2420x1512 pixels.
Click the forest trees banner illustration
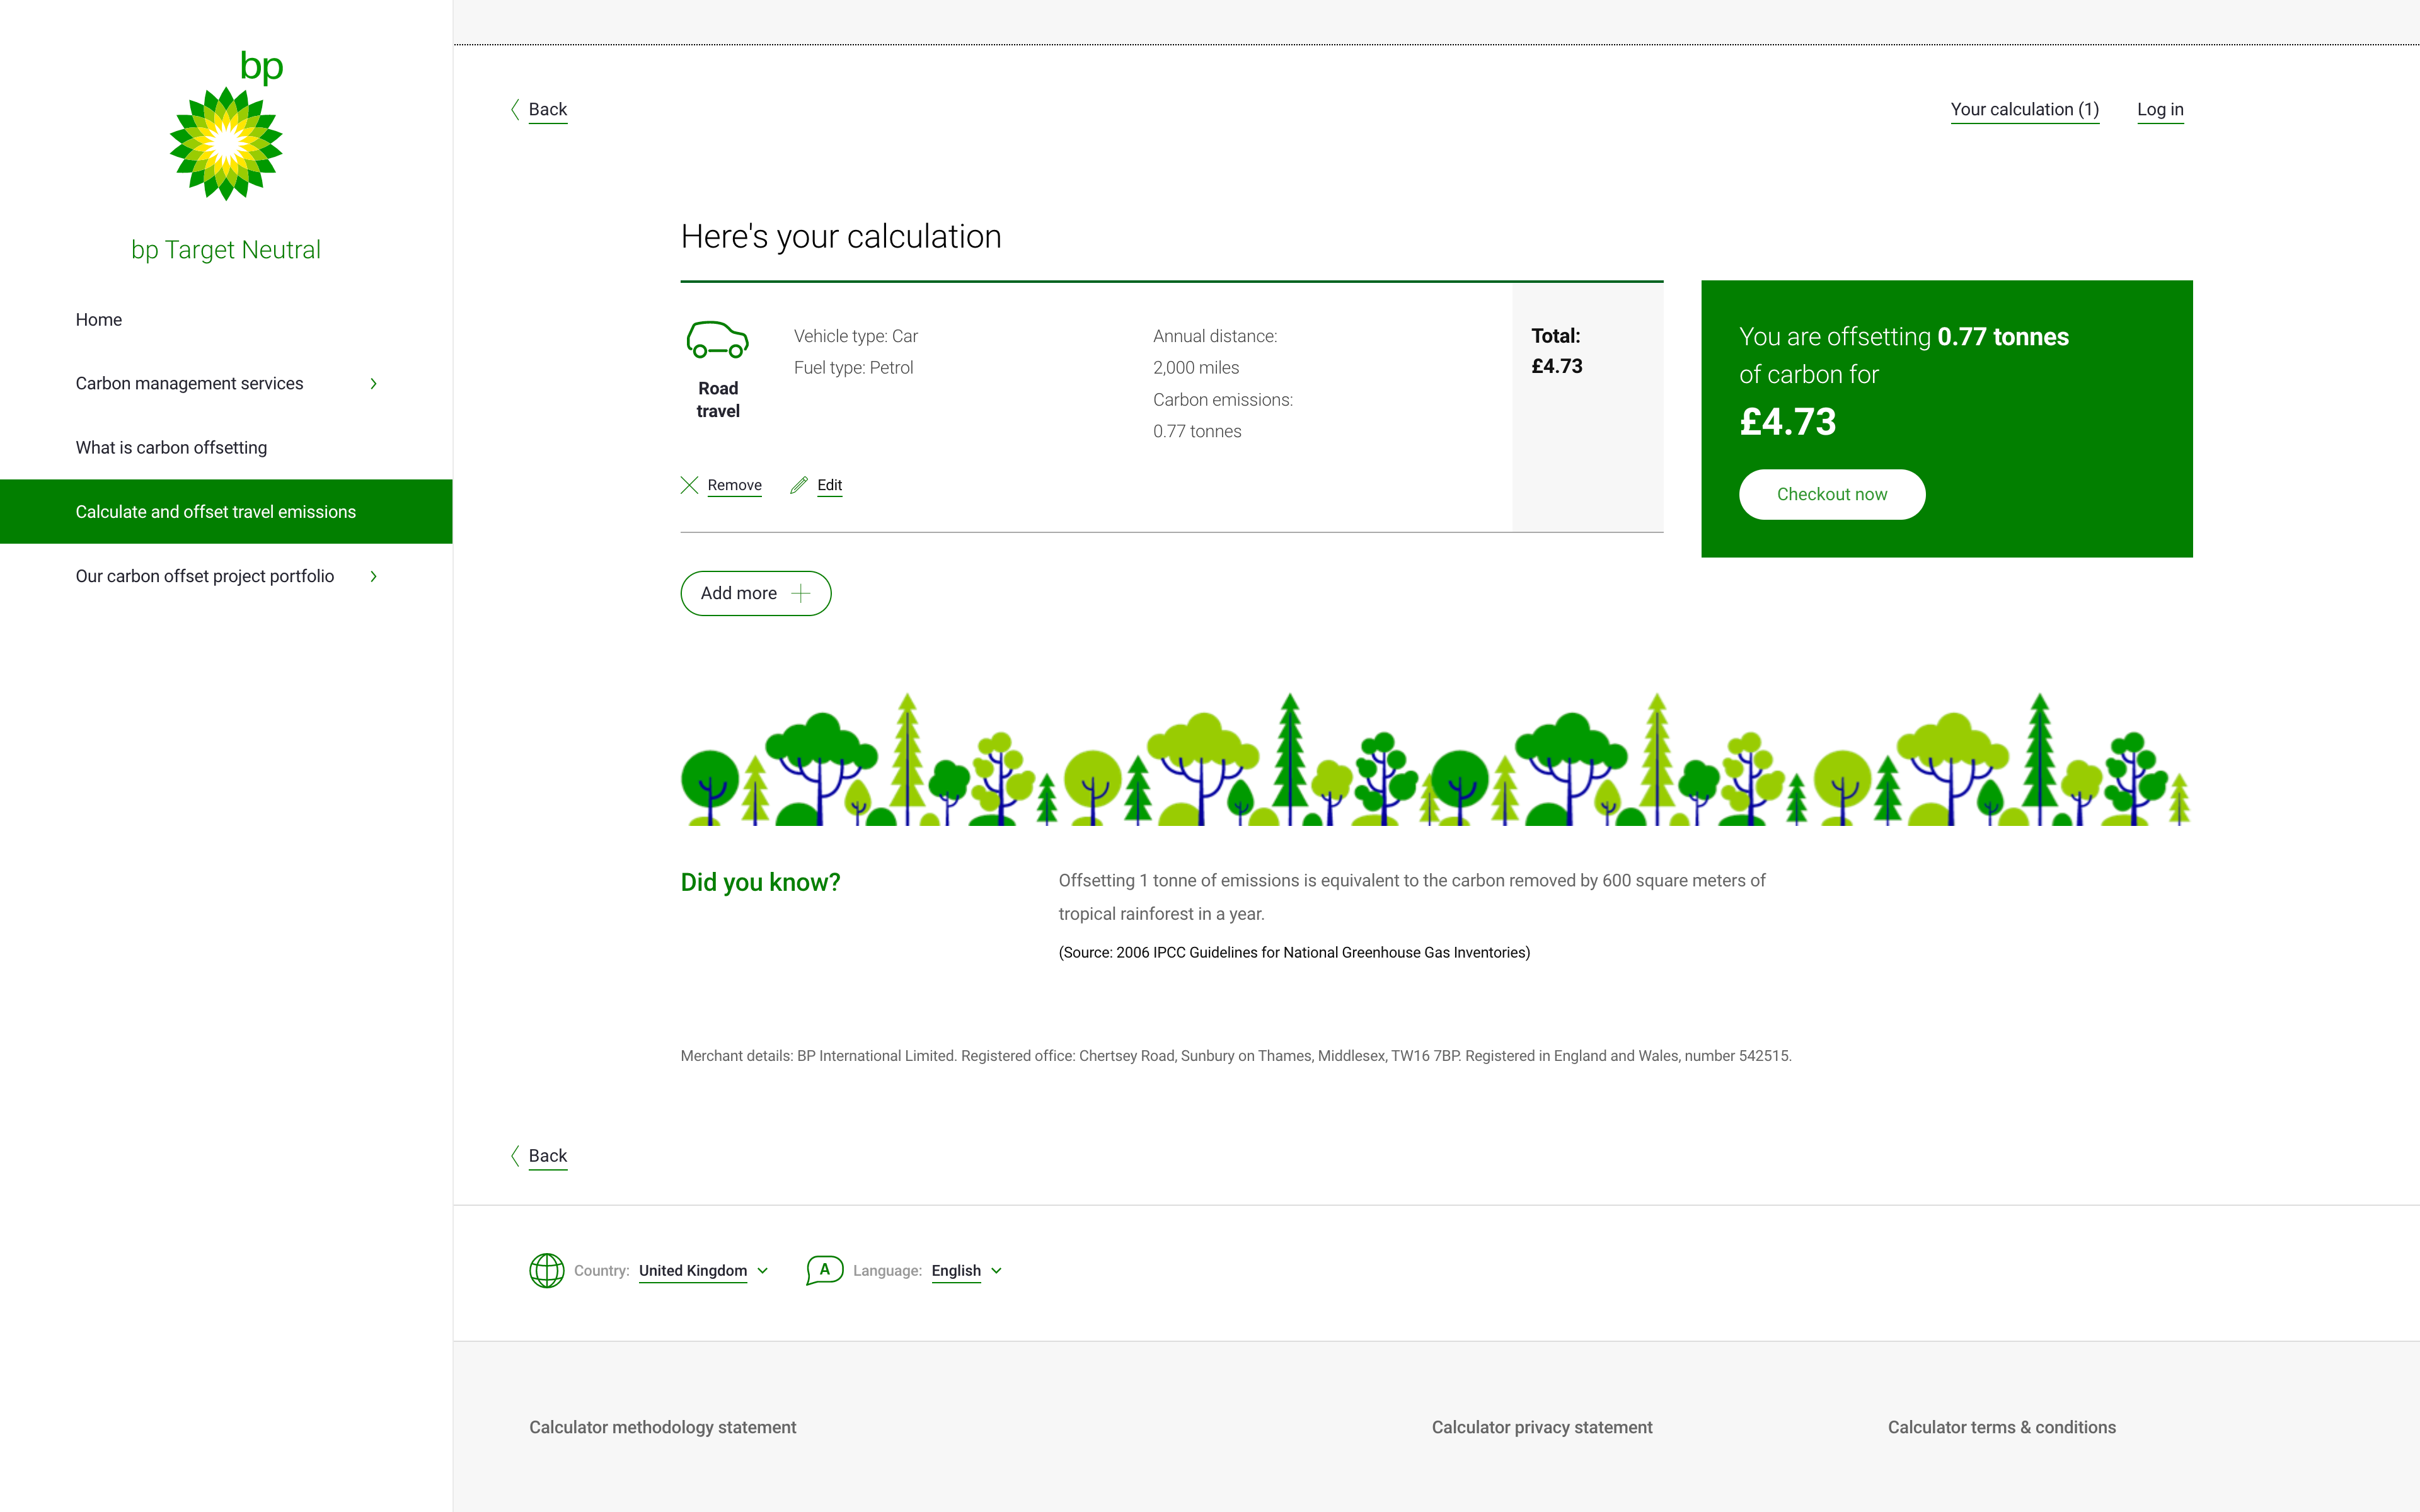(x=1435, y=760)
